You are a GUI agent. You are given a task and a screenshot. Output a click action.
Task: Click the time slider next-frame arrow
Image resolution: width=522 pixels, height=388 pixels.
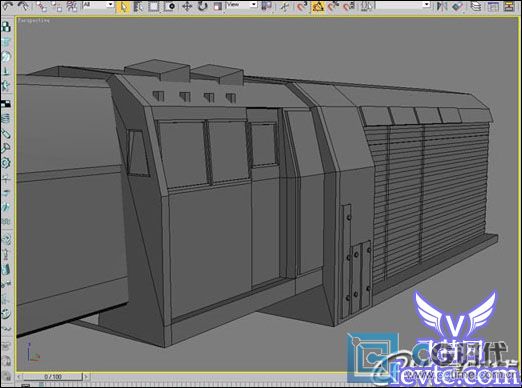pyautogui.click(x=86, y=377)
